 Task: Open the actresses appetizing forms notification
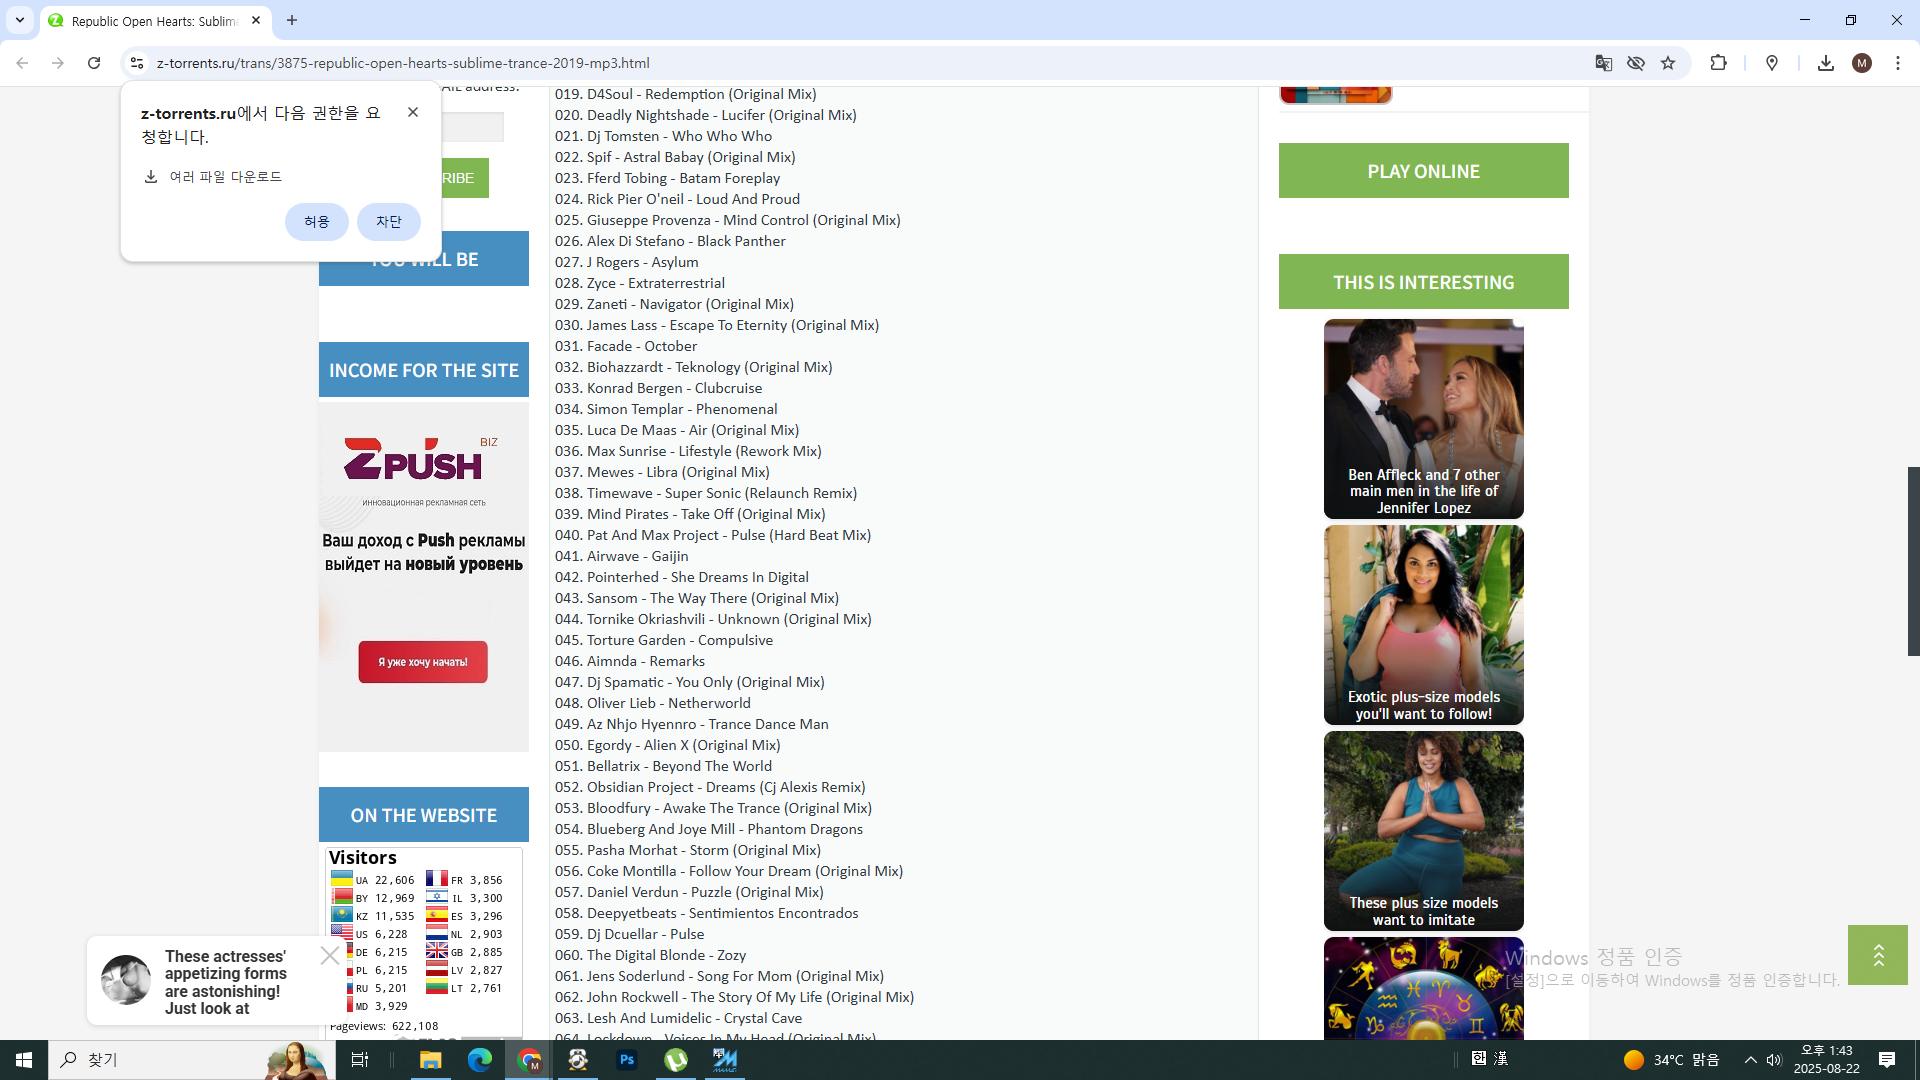215,982
